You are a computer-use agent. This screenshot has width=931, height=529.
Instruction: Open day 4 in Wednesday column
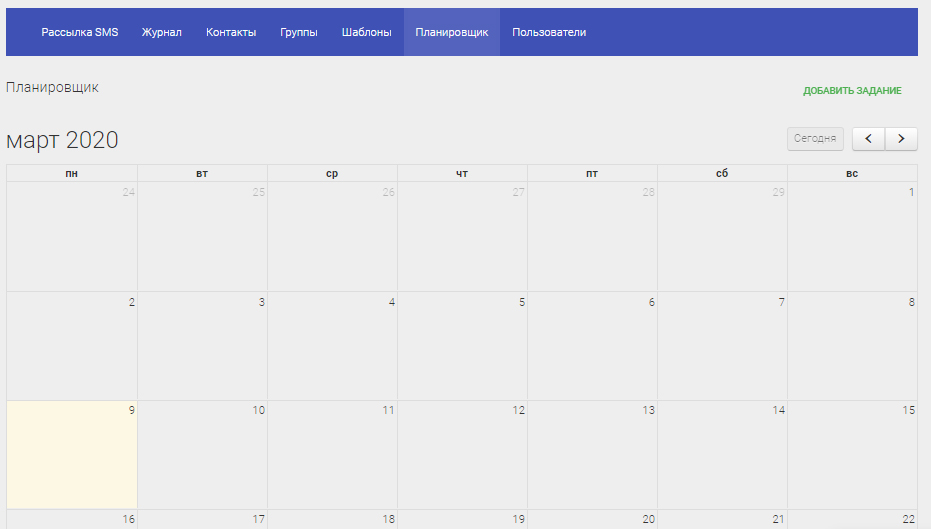click(x=391, y=302)
